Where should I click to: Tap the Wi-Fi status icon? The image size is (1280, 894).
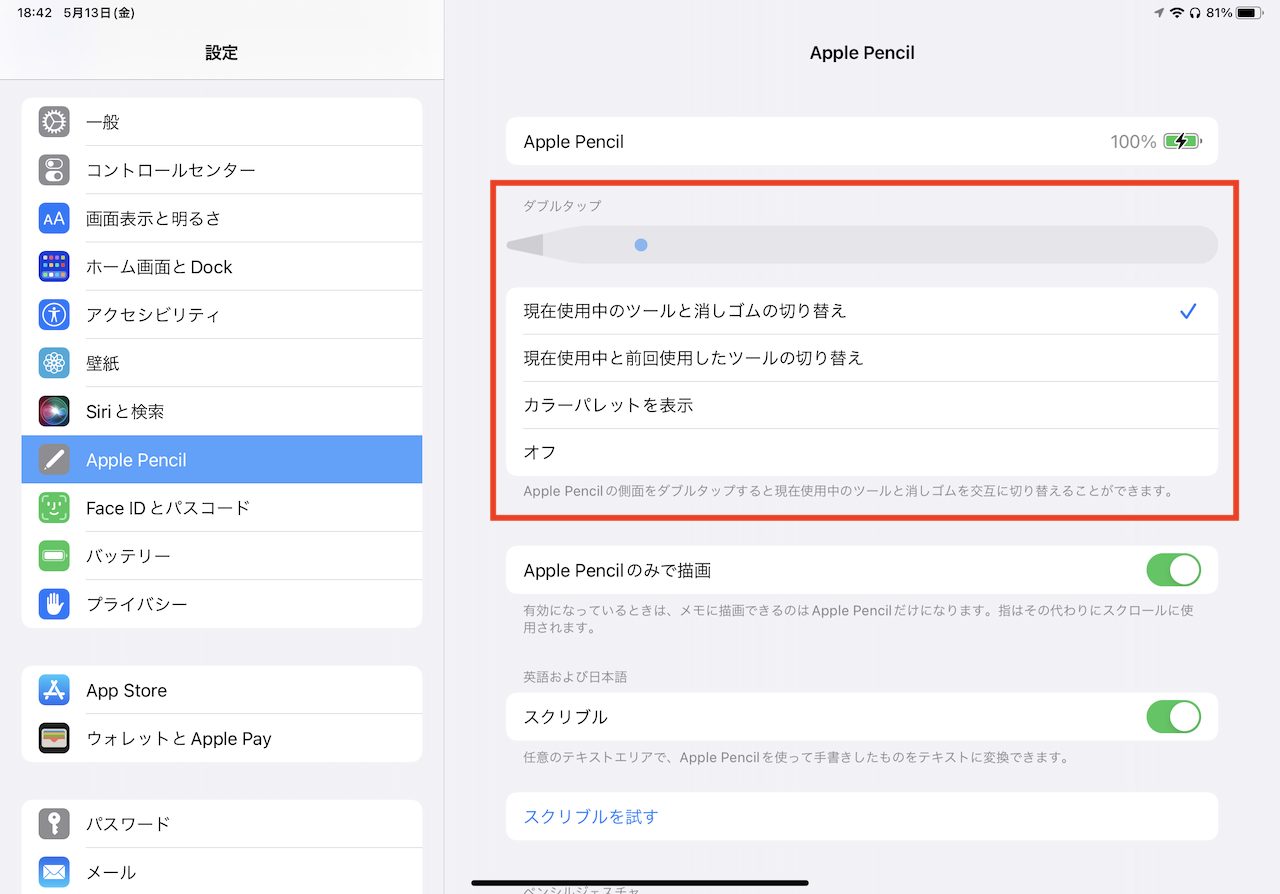[1177, 13]
